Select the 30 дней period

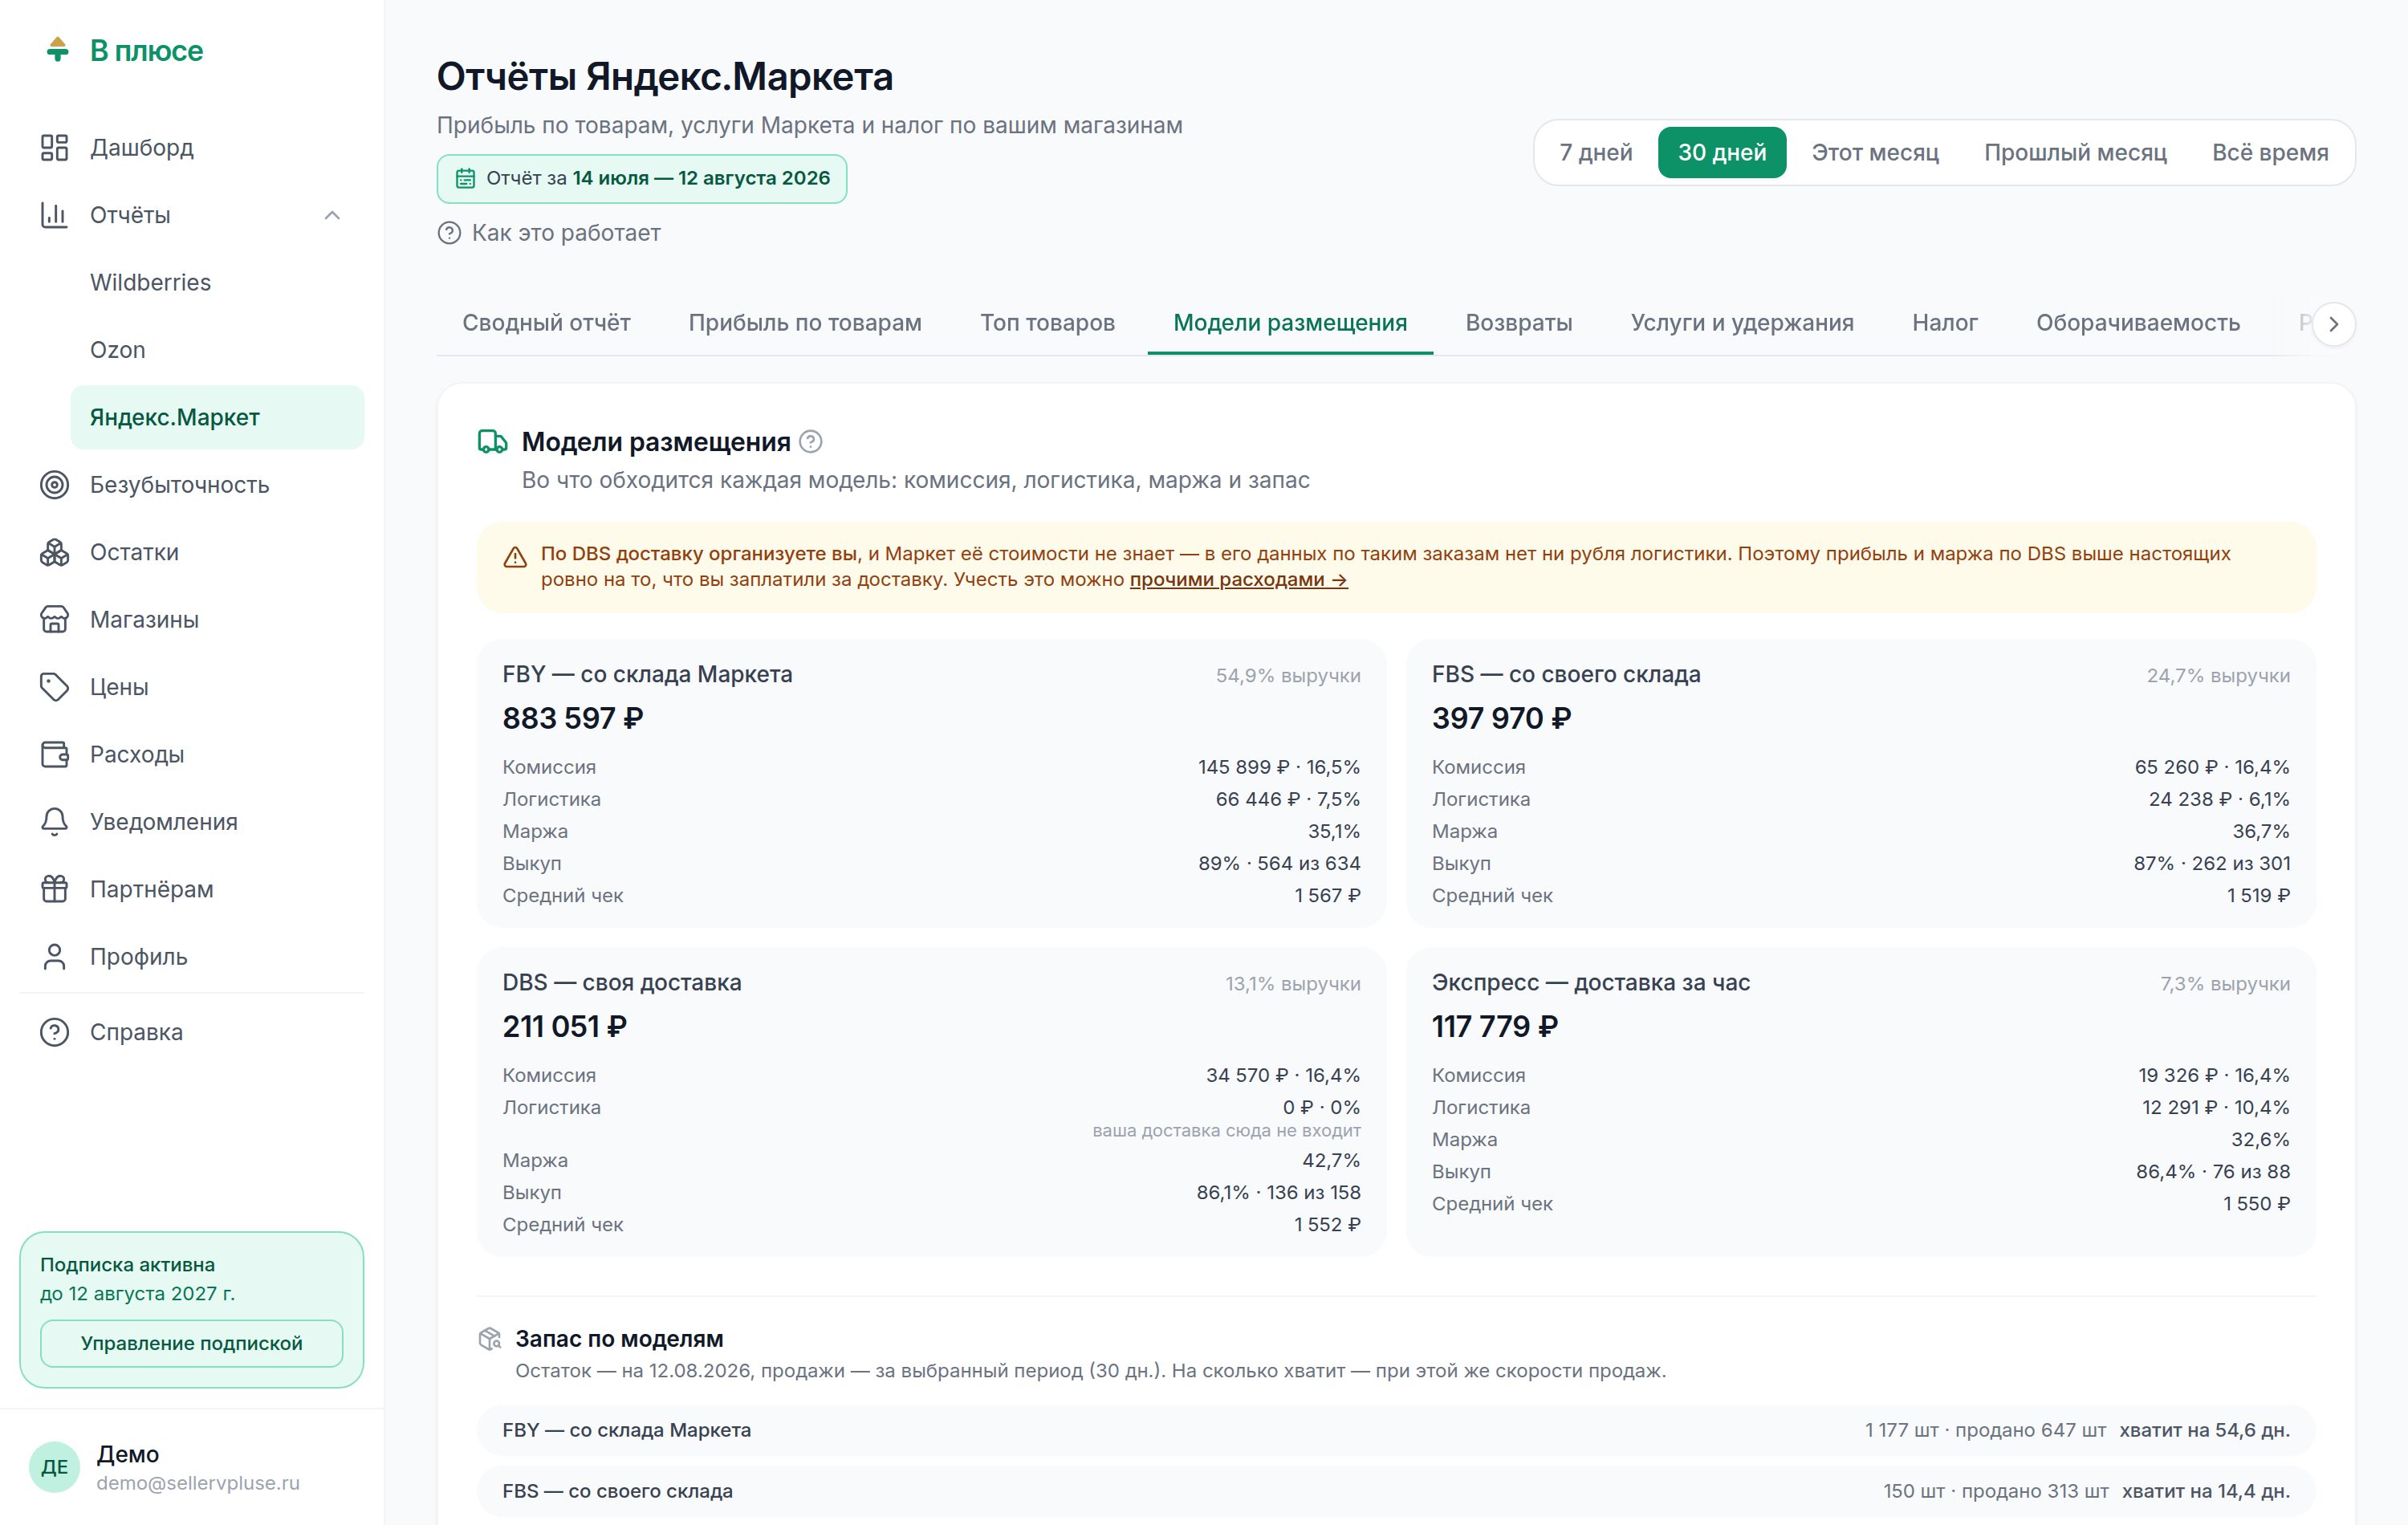1722,152
